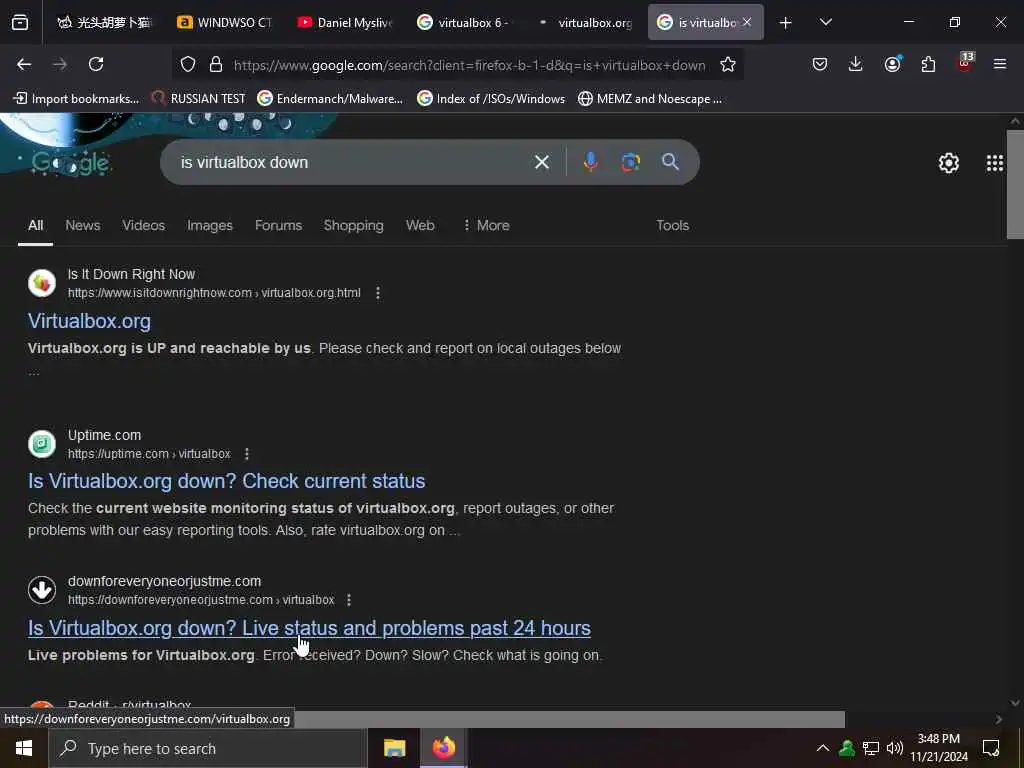Open File Explorer from taskbar
This screenshot has width=1024, height=768.
coord(394,748)
